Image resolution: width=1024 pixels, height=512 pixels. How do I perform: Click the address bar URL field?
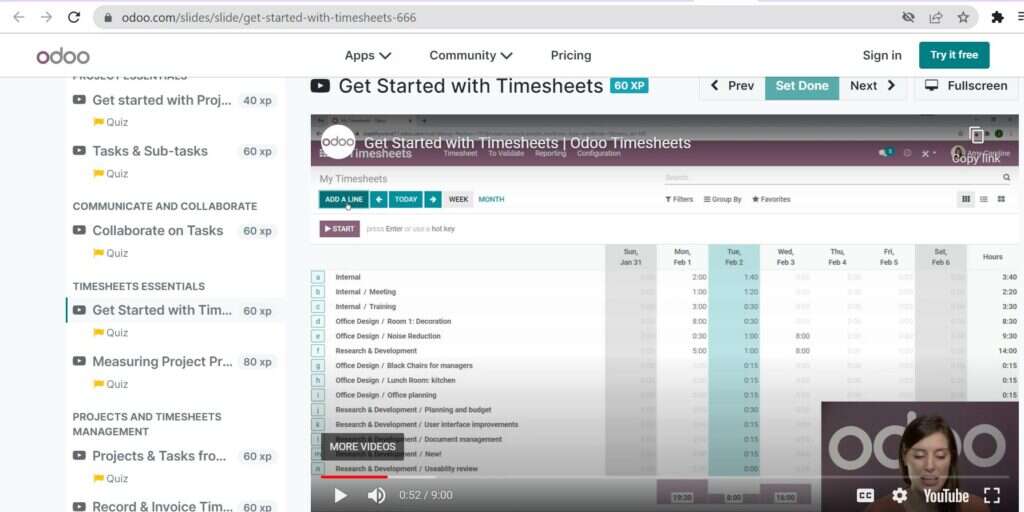[x=496, y=18]
